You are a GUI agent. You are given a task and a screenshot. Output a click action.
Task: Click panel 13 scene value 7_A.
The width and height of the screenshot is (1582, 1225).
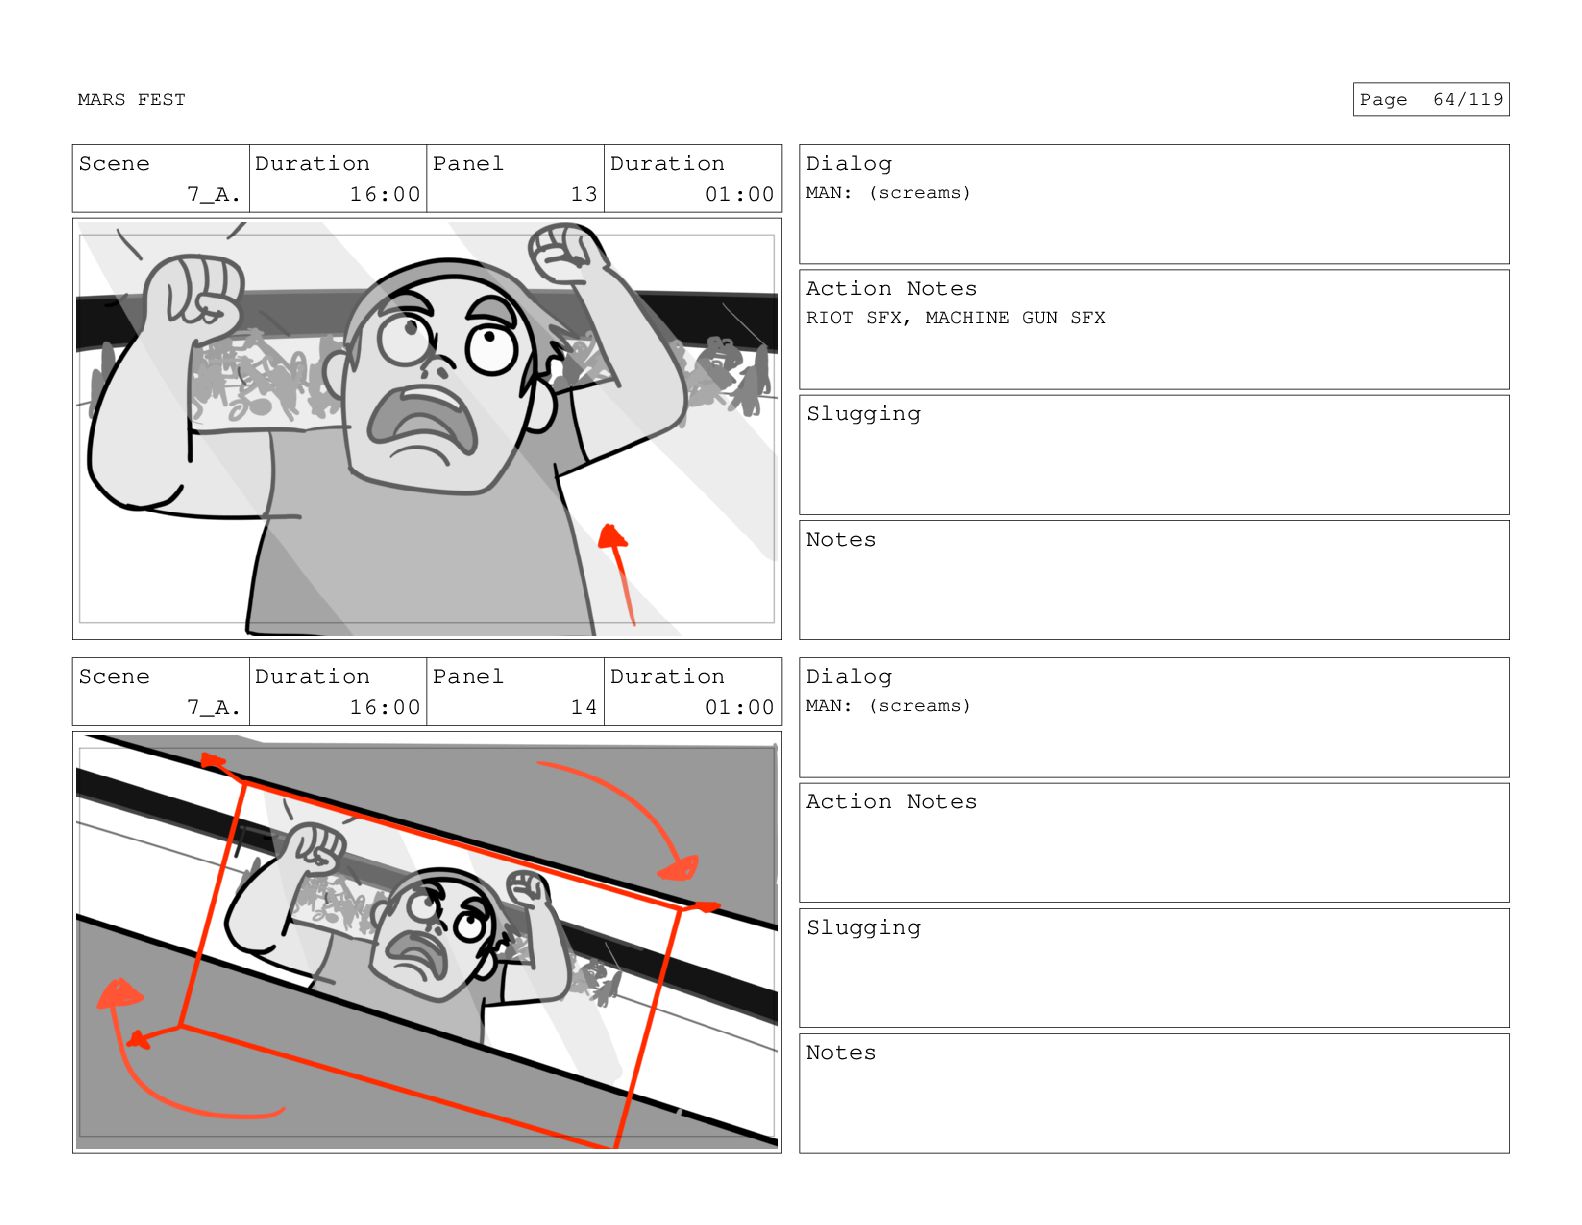[x=214, y=195]
